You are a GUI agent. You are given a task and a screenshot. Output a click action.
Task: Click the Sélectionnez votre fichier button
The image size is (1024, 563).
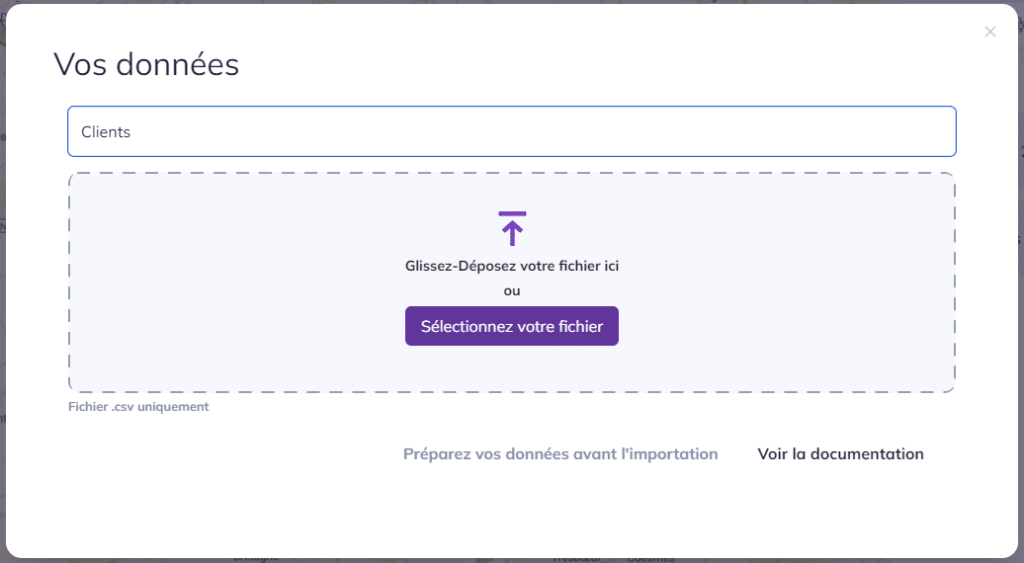[x=512, y=326]
